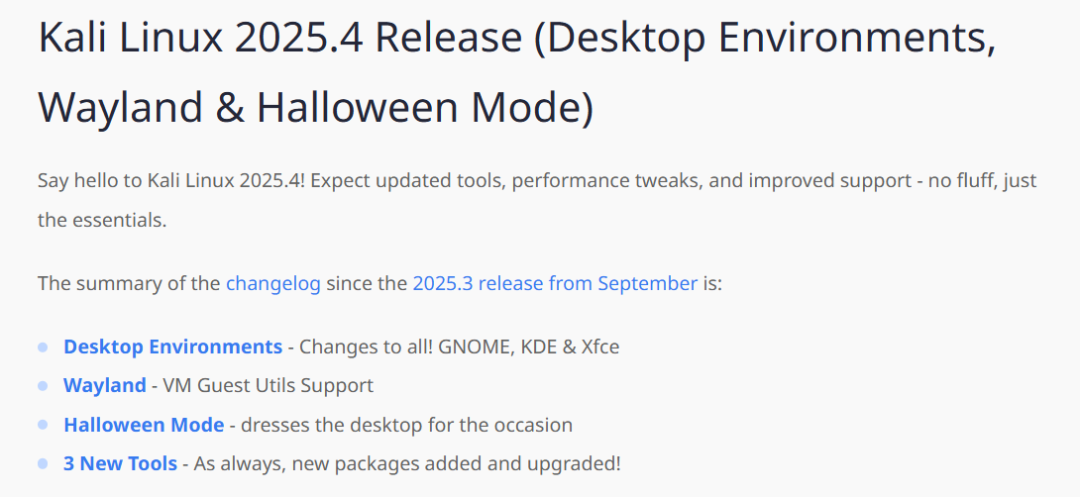Screen dimensions: 1080x497
Task: Click the words 'the essentials.'
Action: [102, 221]
